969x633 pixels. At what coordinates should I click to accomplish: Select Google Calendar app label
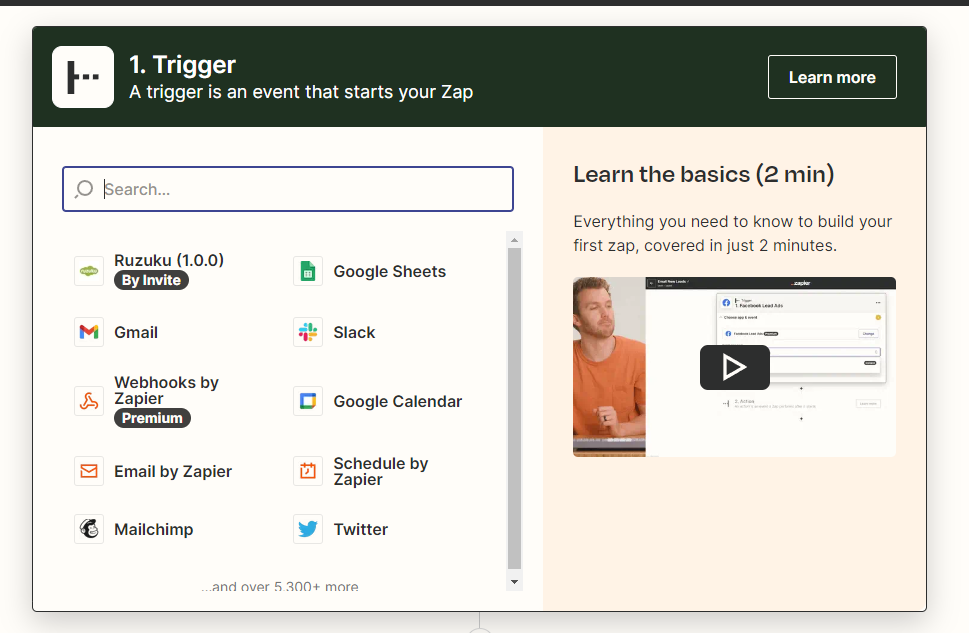tap(397, 402)
